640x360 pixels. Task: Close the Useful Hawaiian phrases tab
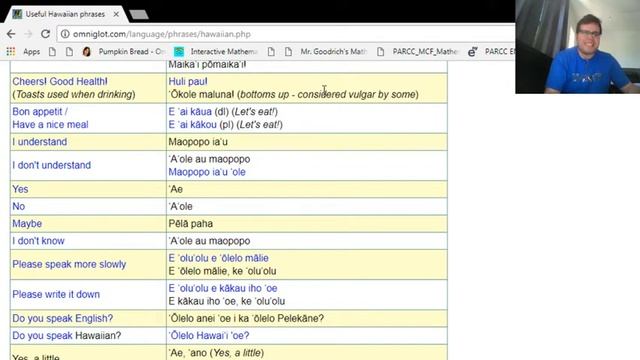pyautogui.click(x=116, y=14)
